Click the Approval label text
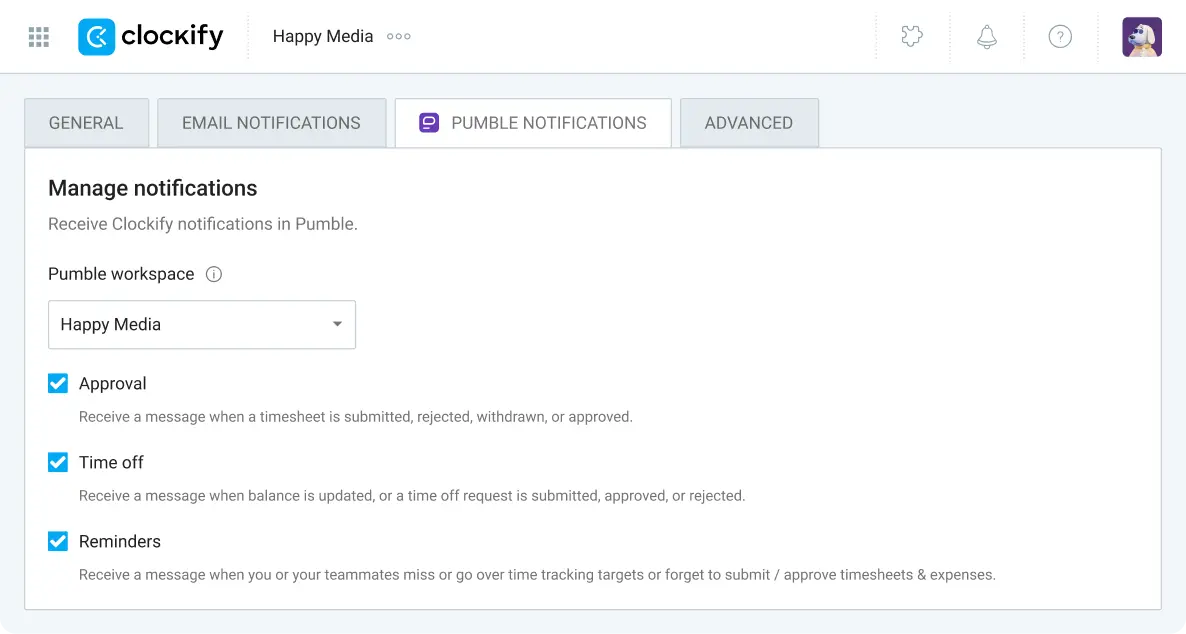Screen dimensions: 1186x634 coord(113,384)
